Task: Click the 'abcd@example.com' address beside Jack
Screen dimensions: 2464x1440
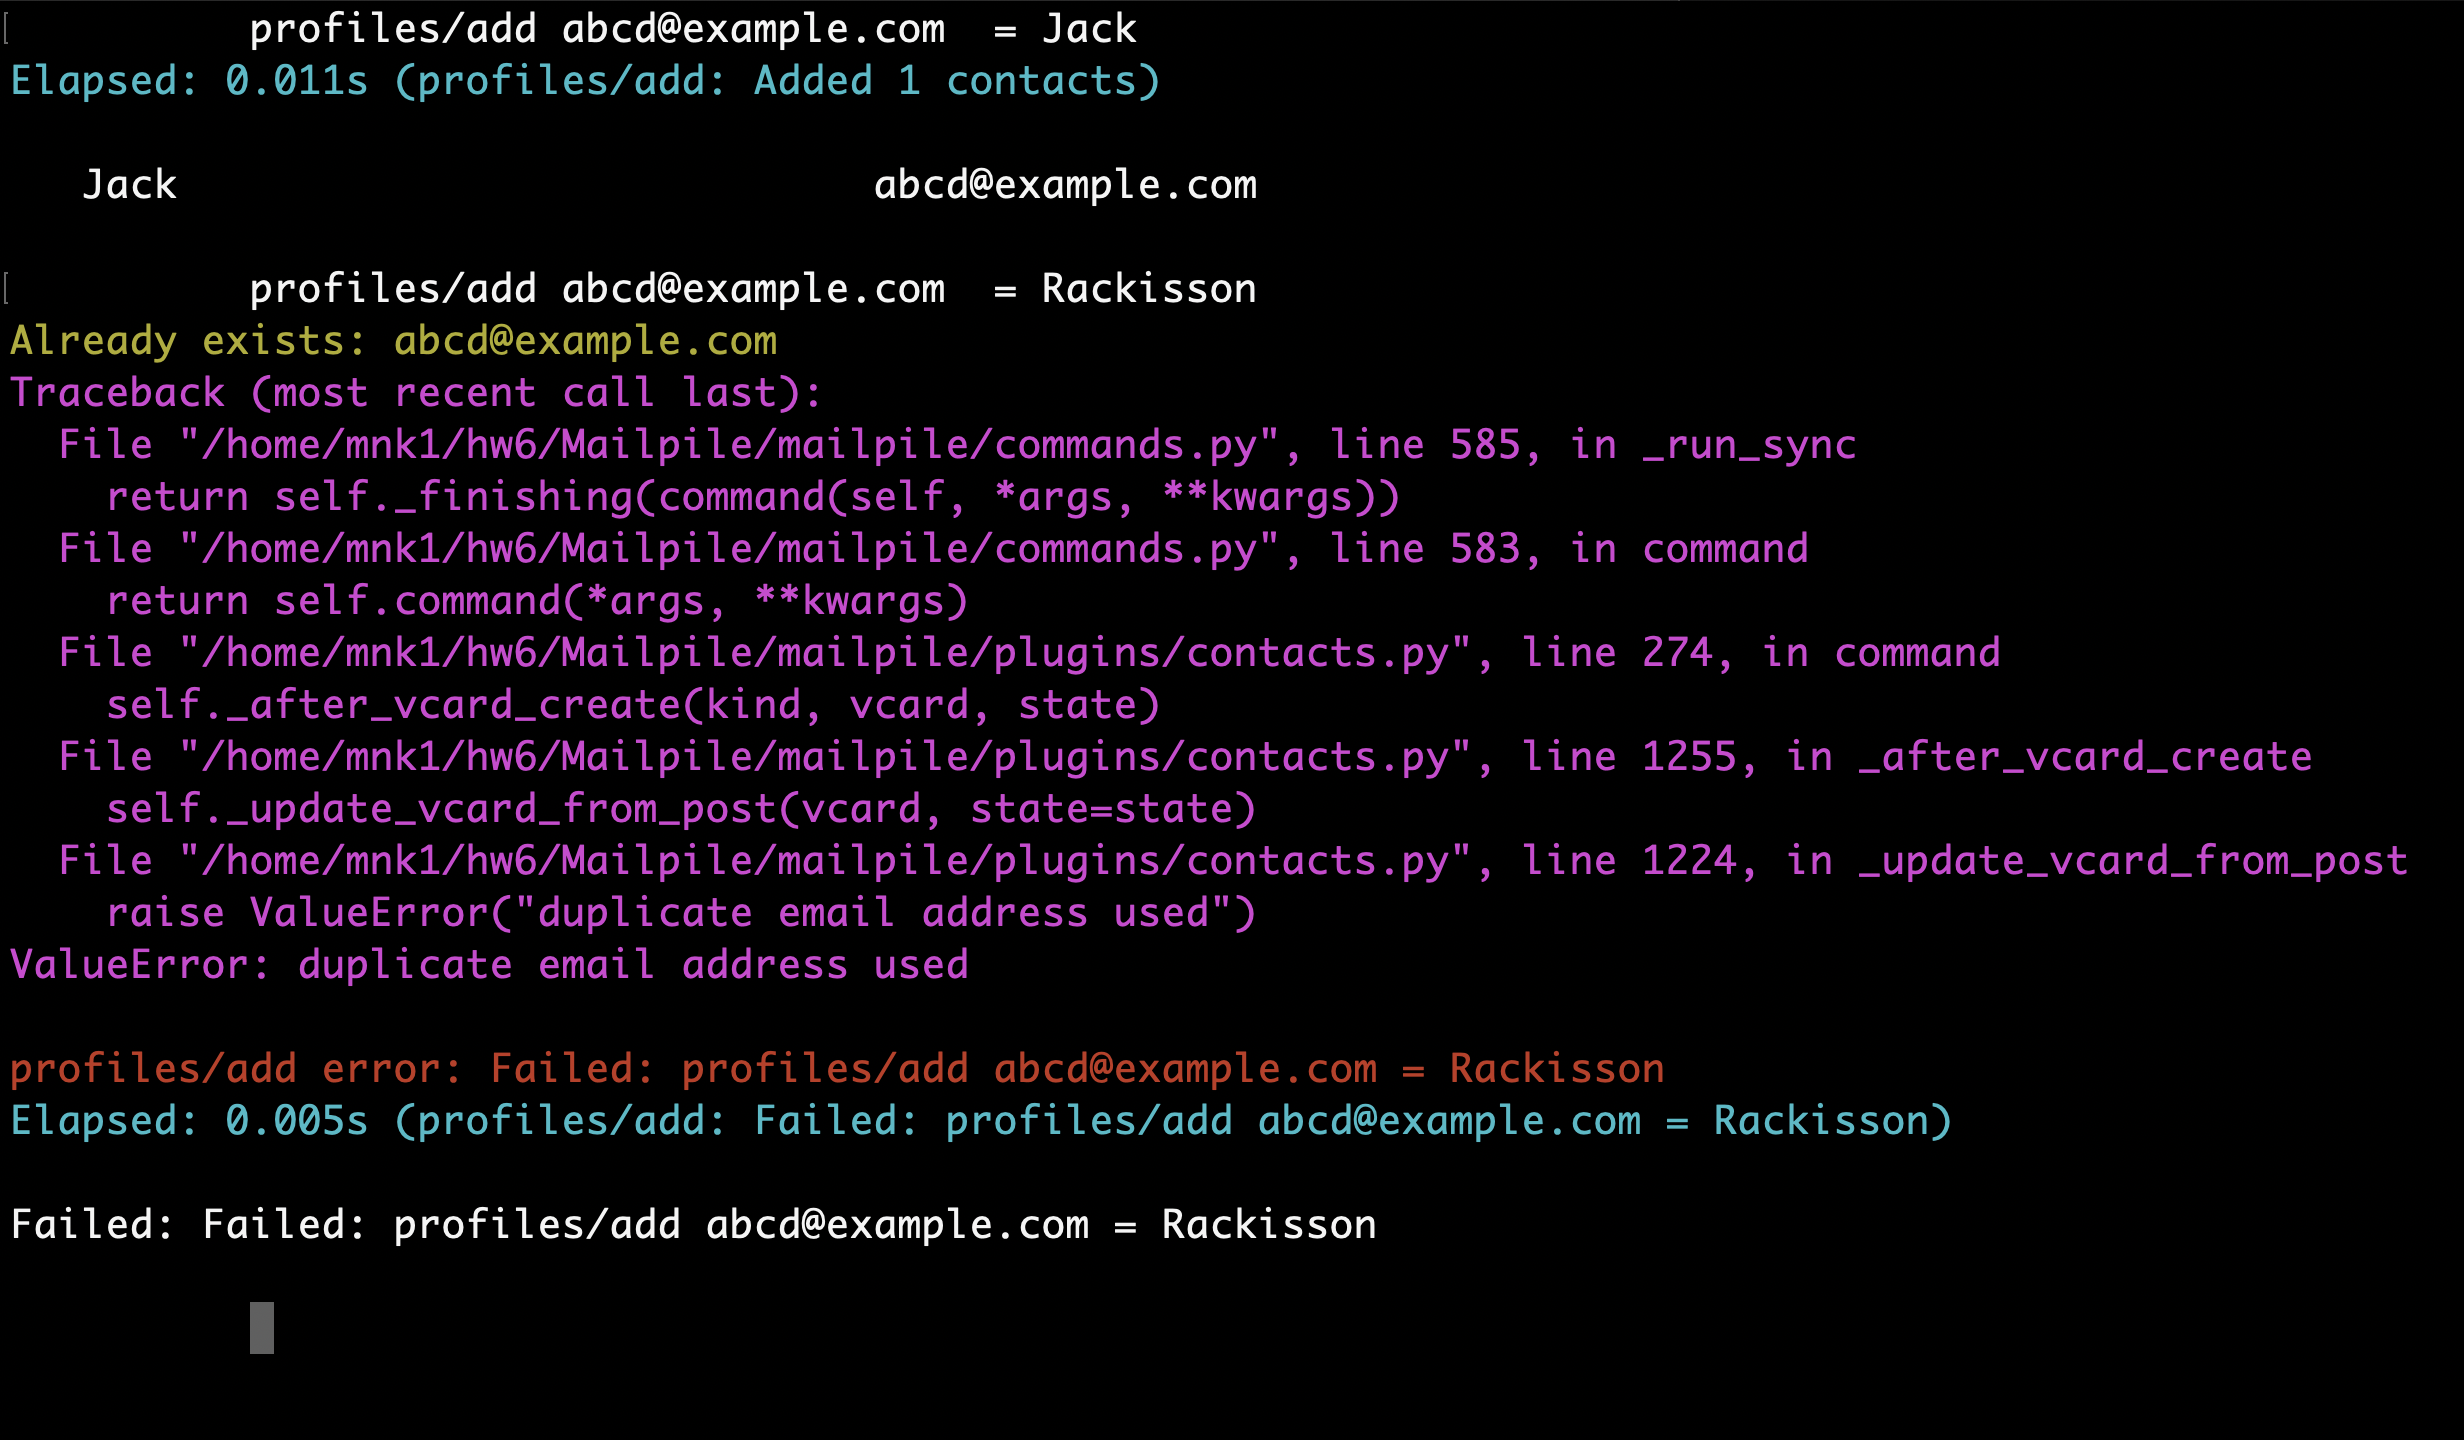Action: [x=1065, y=186]
